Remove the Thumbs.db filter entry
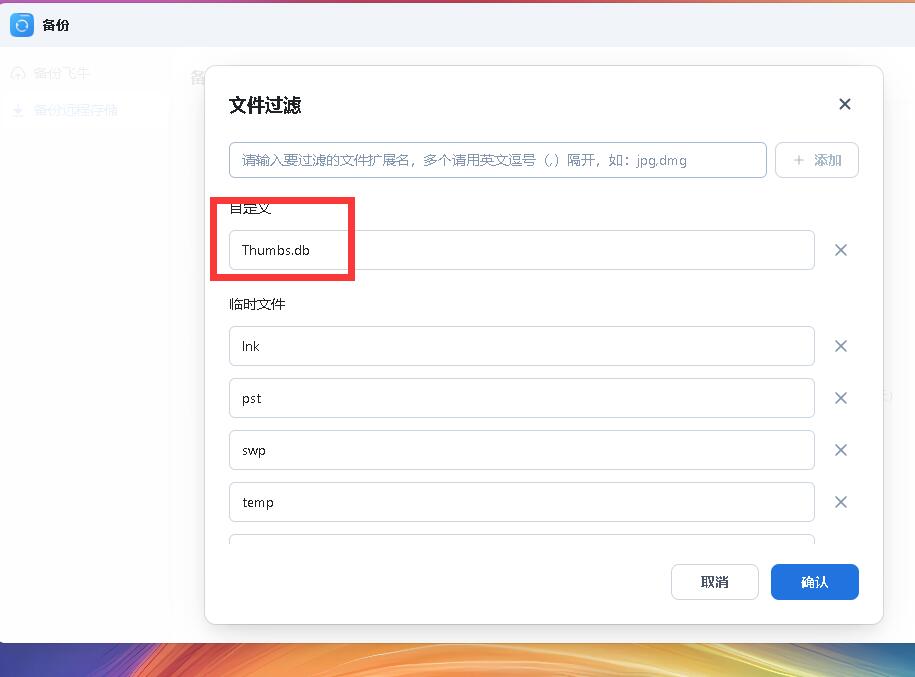Image resolution: width=915 pixels, height=677 pixels. point(841,250)
